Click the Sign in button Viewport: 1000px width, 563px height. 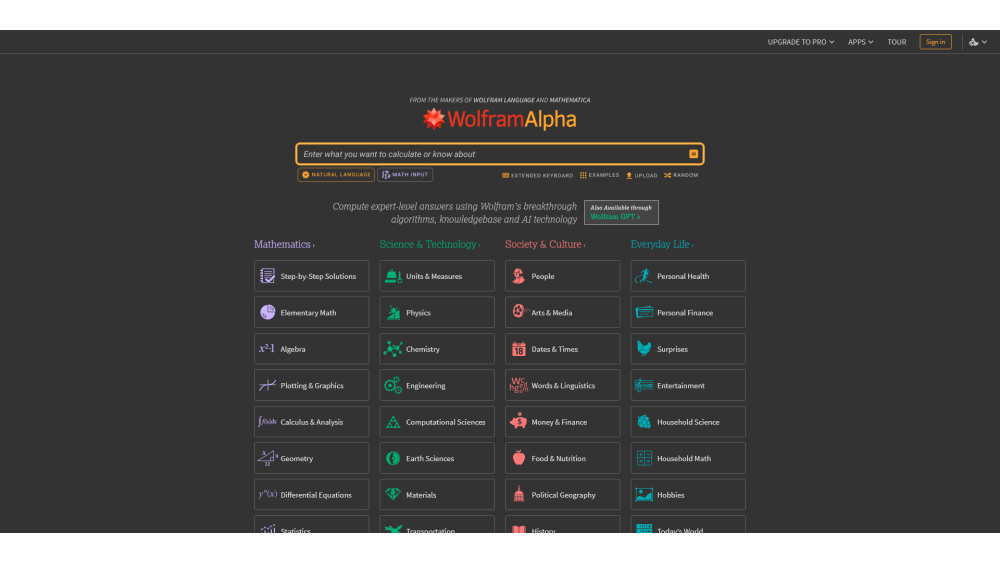[935, 42]
